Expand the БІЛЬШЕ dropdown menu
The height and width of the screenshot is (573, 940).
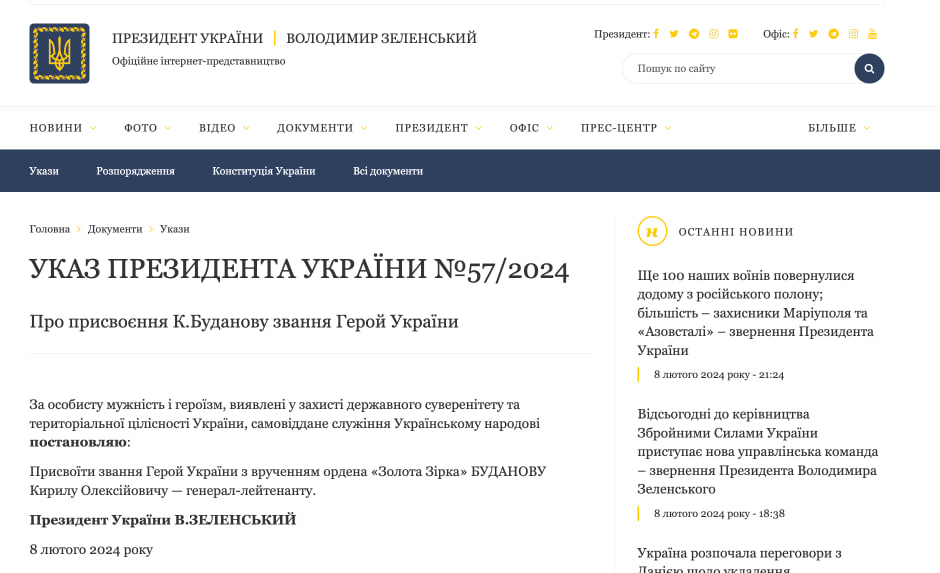(839, 128)
